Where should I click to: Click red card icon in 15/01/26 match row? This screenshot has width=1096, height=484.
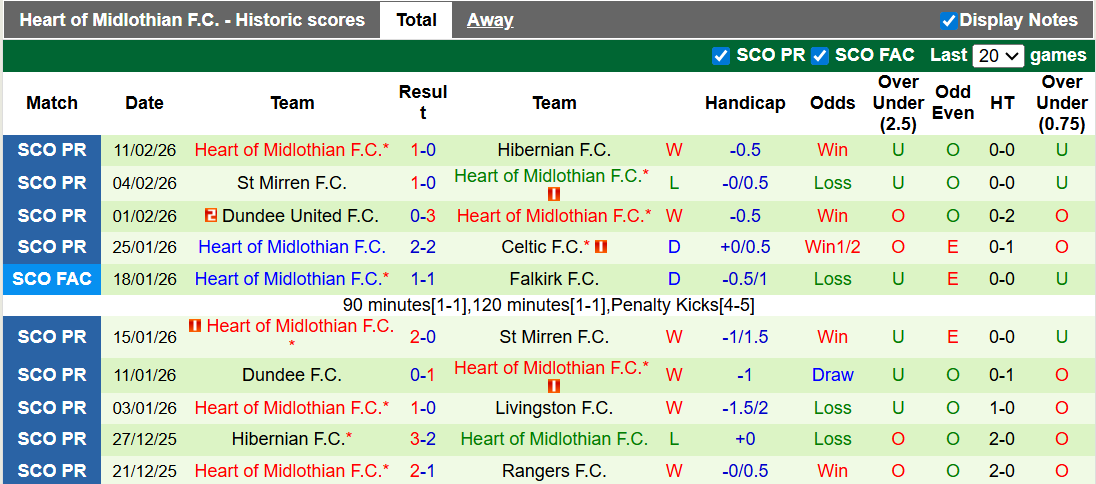point(195,326)
